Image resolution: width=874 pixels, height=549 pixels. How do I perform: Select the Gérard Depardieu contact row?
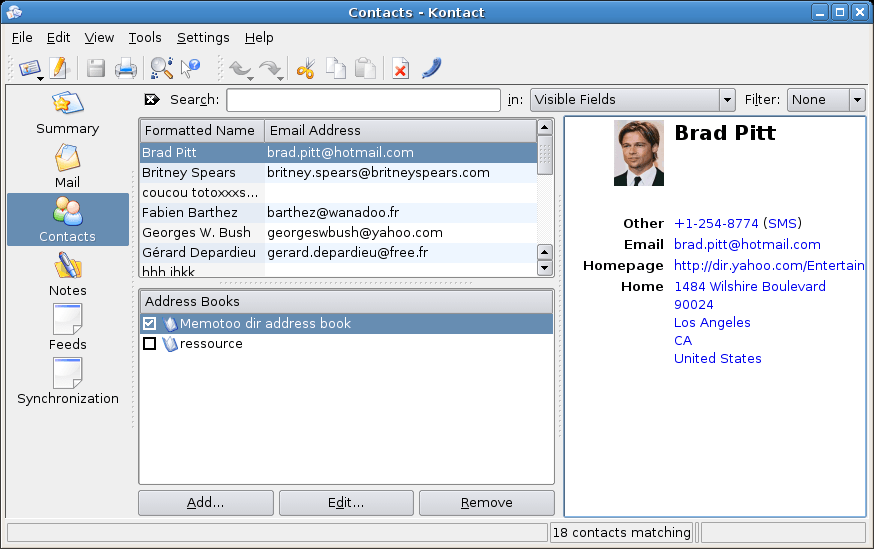(338, 253)
